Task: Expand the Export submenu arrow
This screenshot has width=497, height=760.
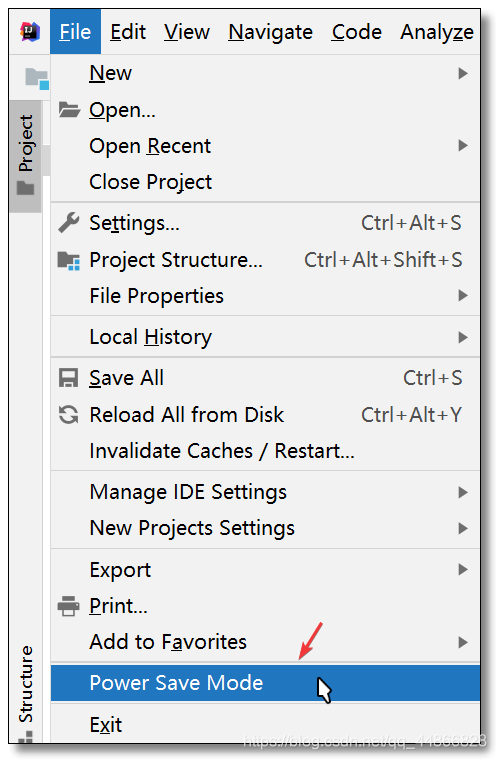Action: 463,570
